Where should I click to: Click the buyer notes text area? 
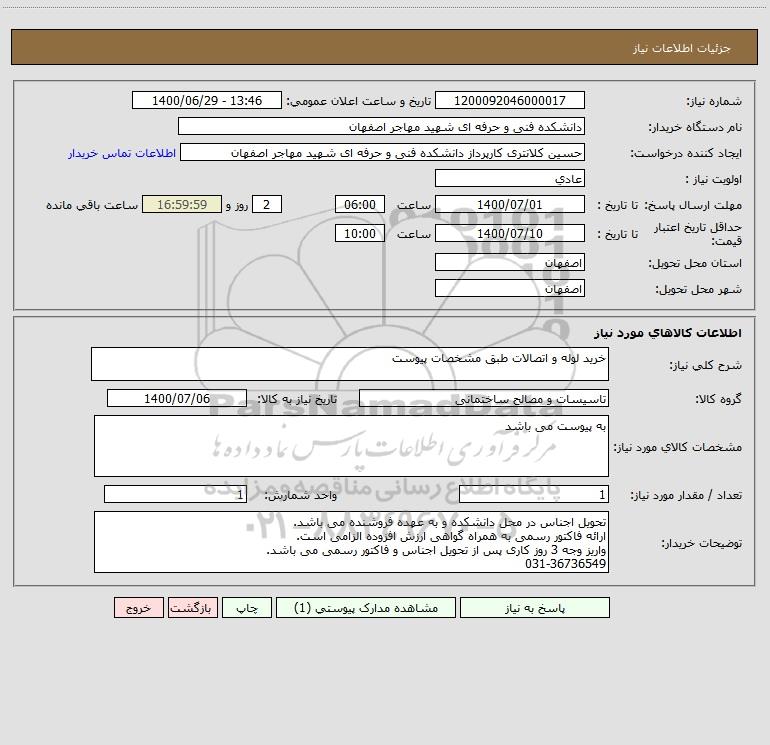point(351,542)
